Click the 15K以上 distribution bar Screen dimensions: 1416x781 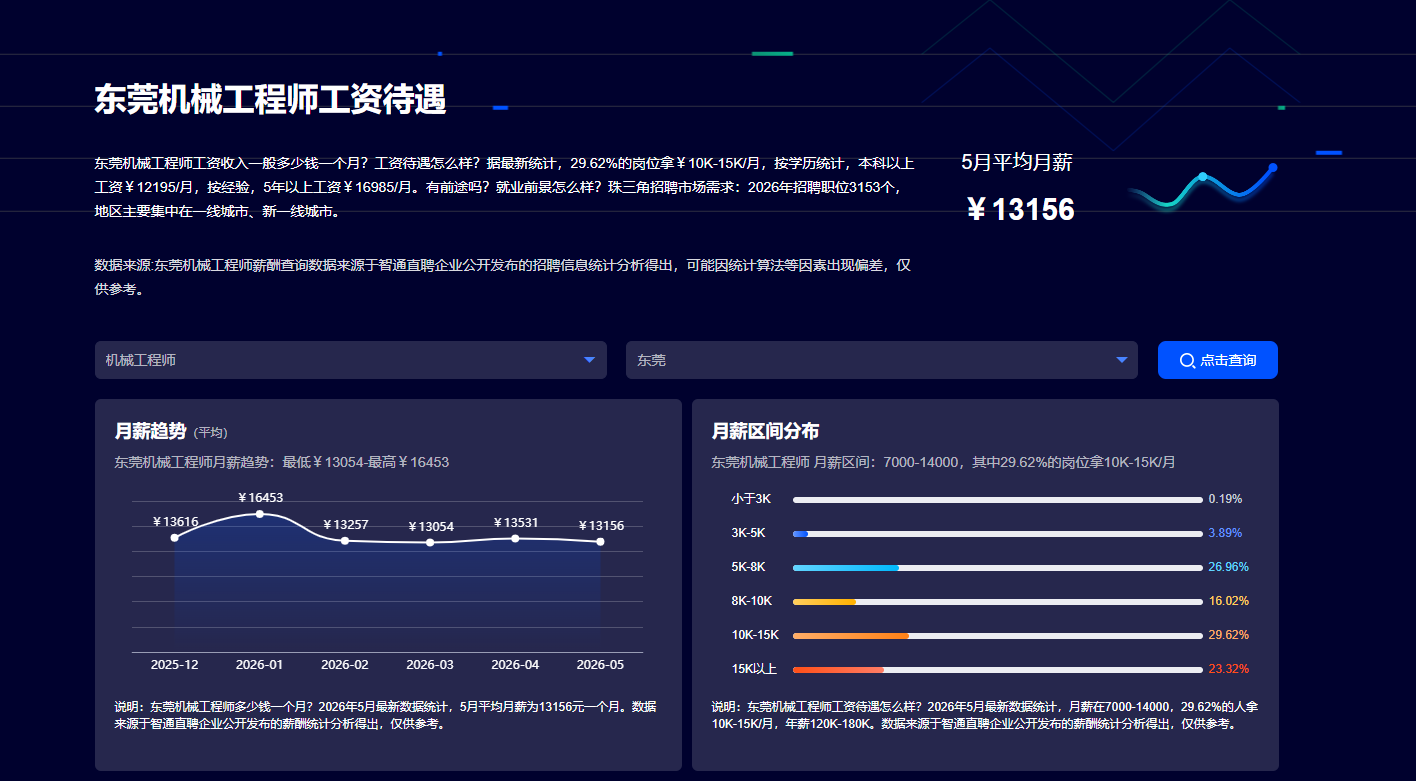(x=998, y=669)
